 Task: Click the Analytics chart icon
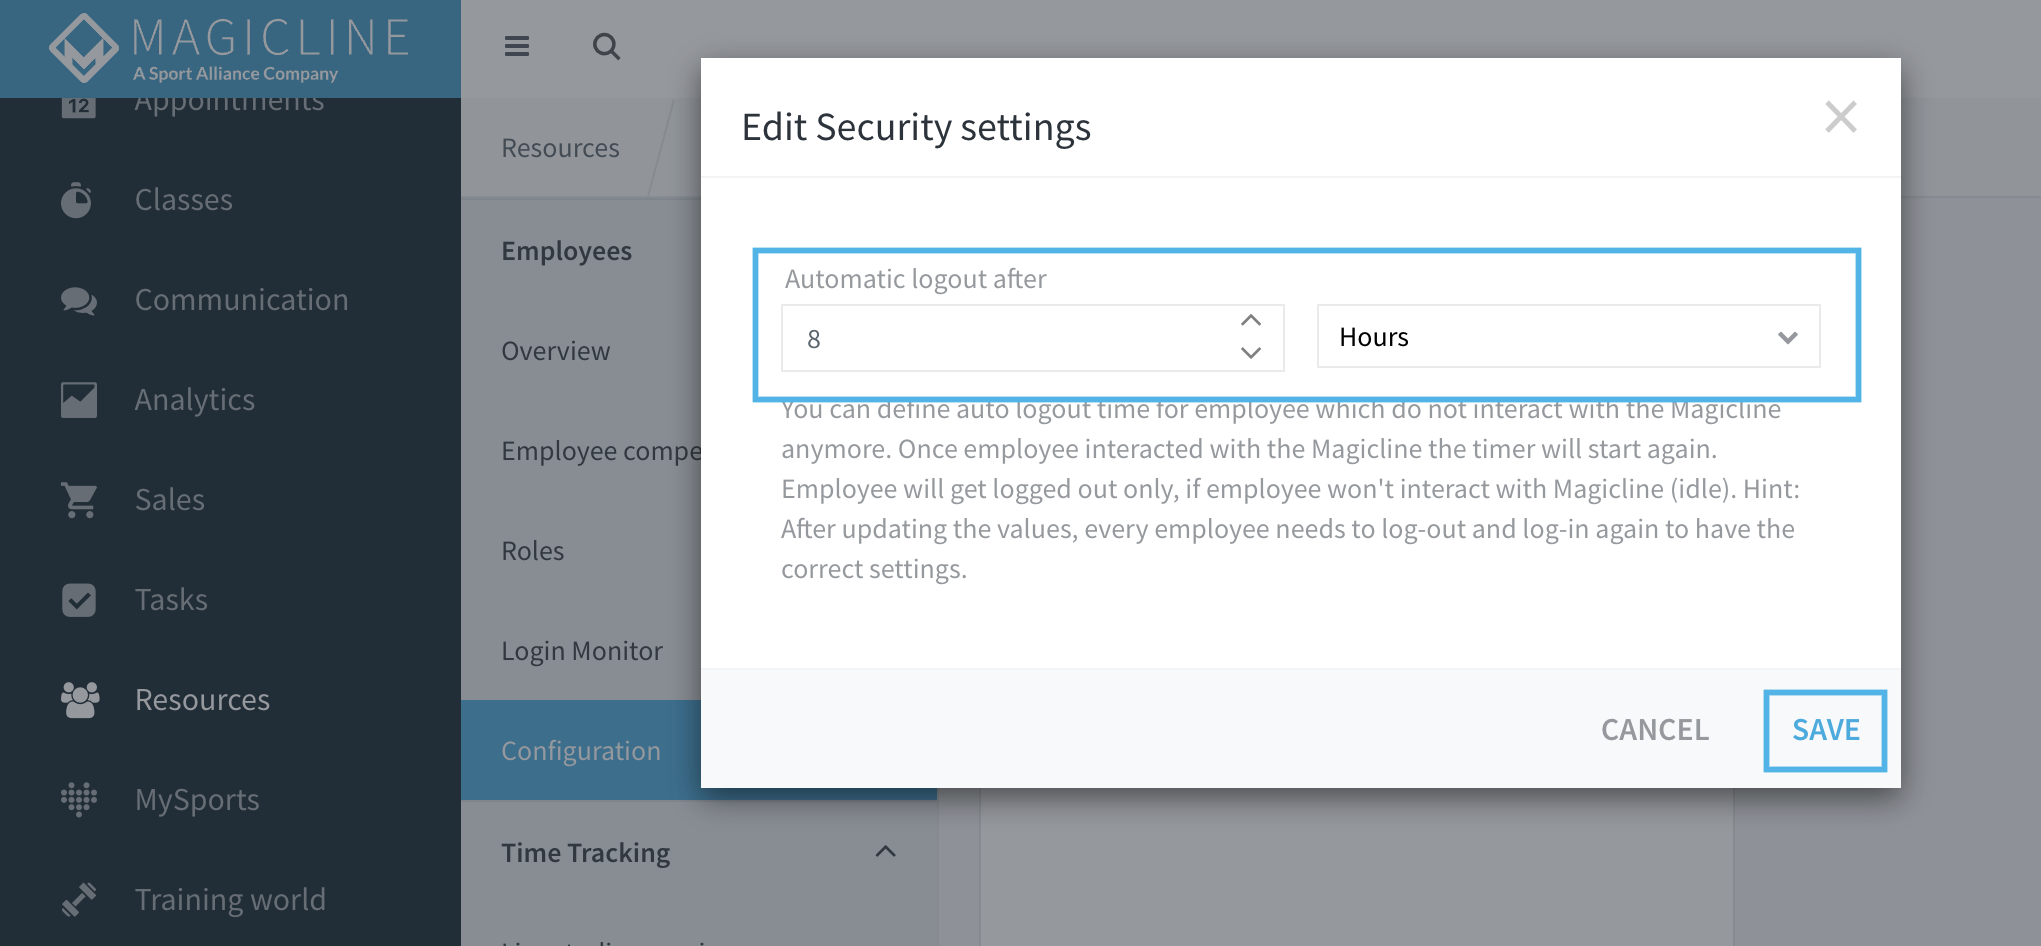pyautogui.click(x=78, y=400)
